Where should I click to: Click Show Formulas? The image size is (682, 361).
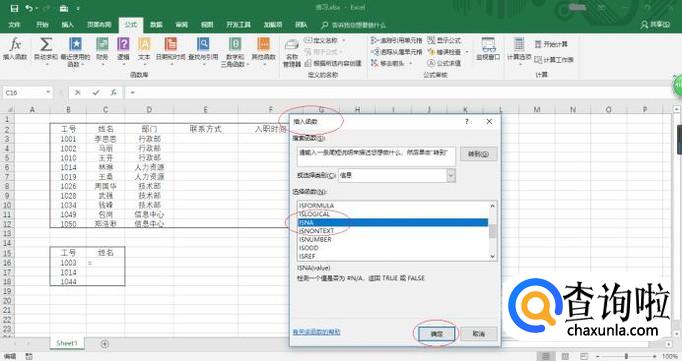pos(444,40)
